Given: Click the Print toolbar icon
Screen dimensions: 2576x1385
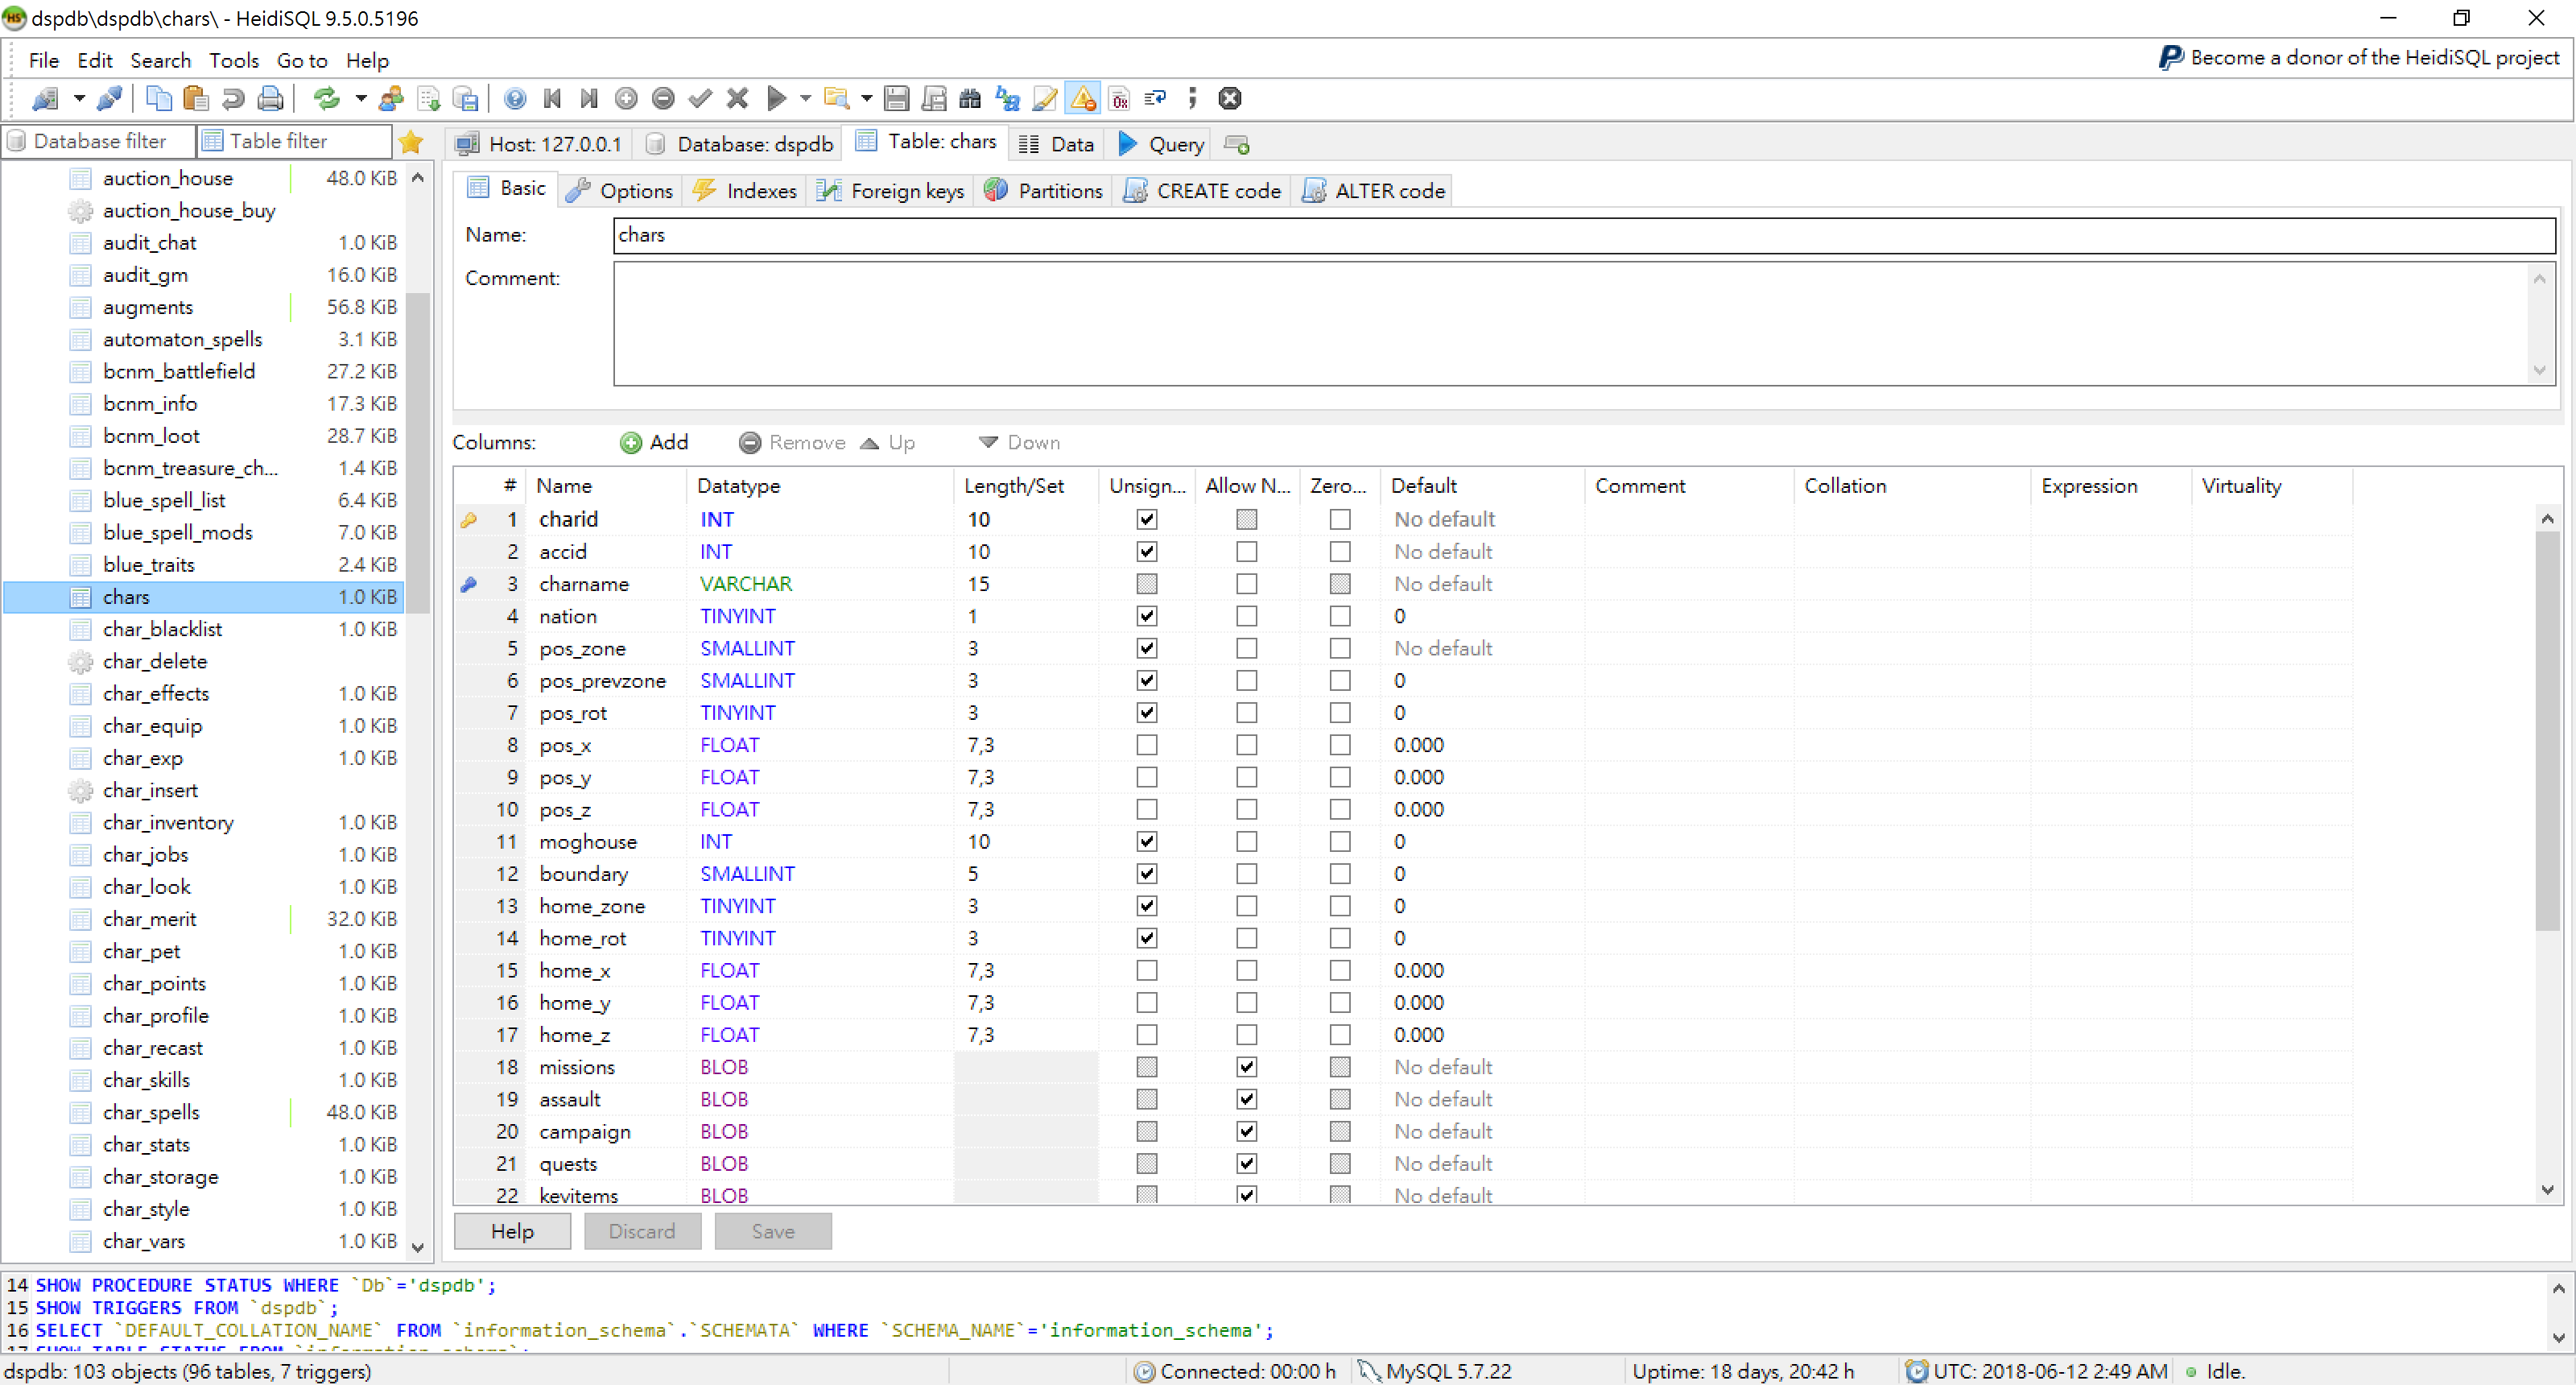Looking at the screenshot, I should 270,98.
